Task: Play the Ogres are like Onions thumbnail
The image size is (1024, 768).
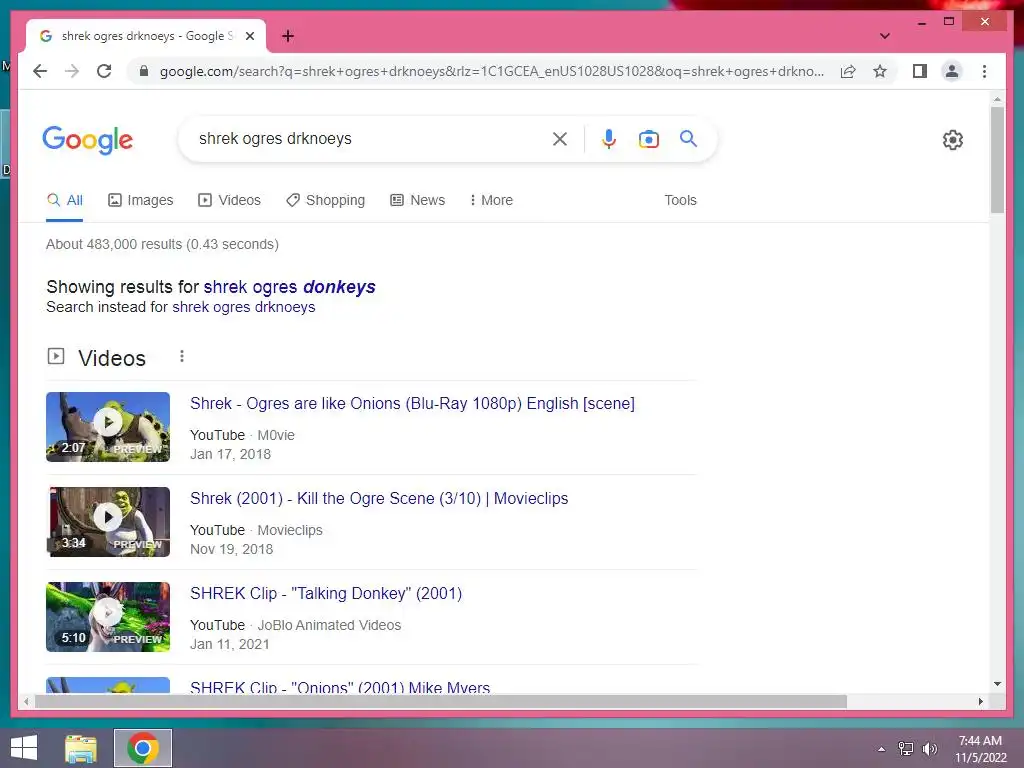Action: pyautogui.click(x=108, y=426)
